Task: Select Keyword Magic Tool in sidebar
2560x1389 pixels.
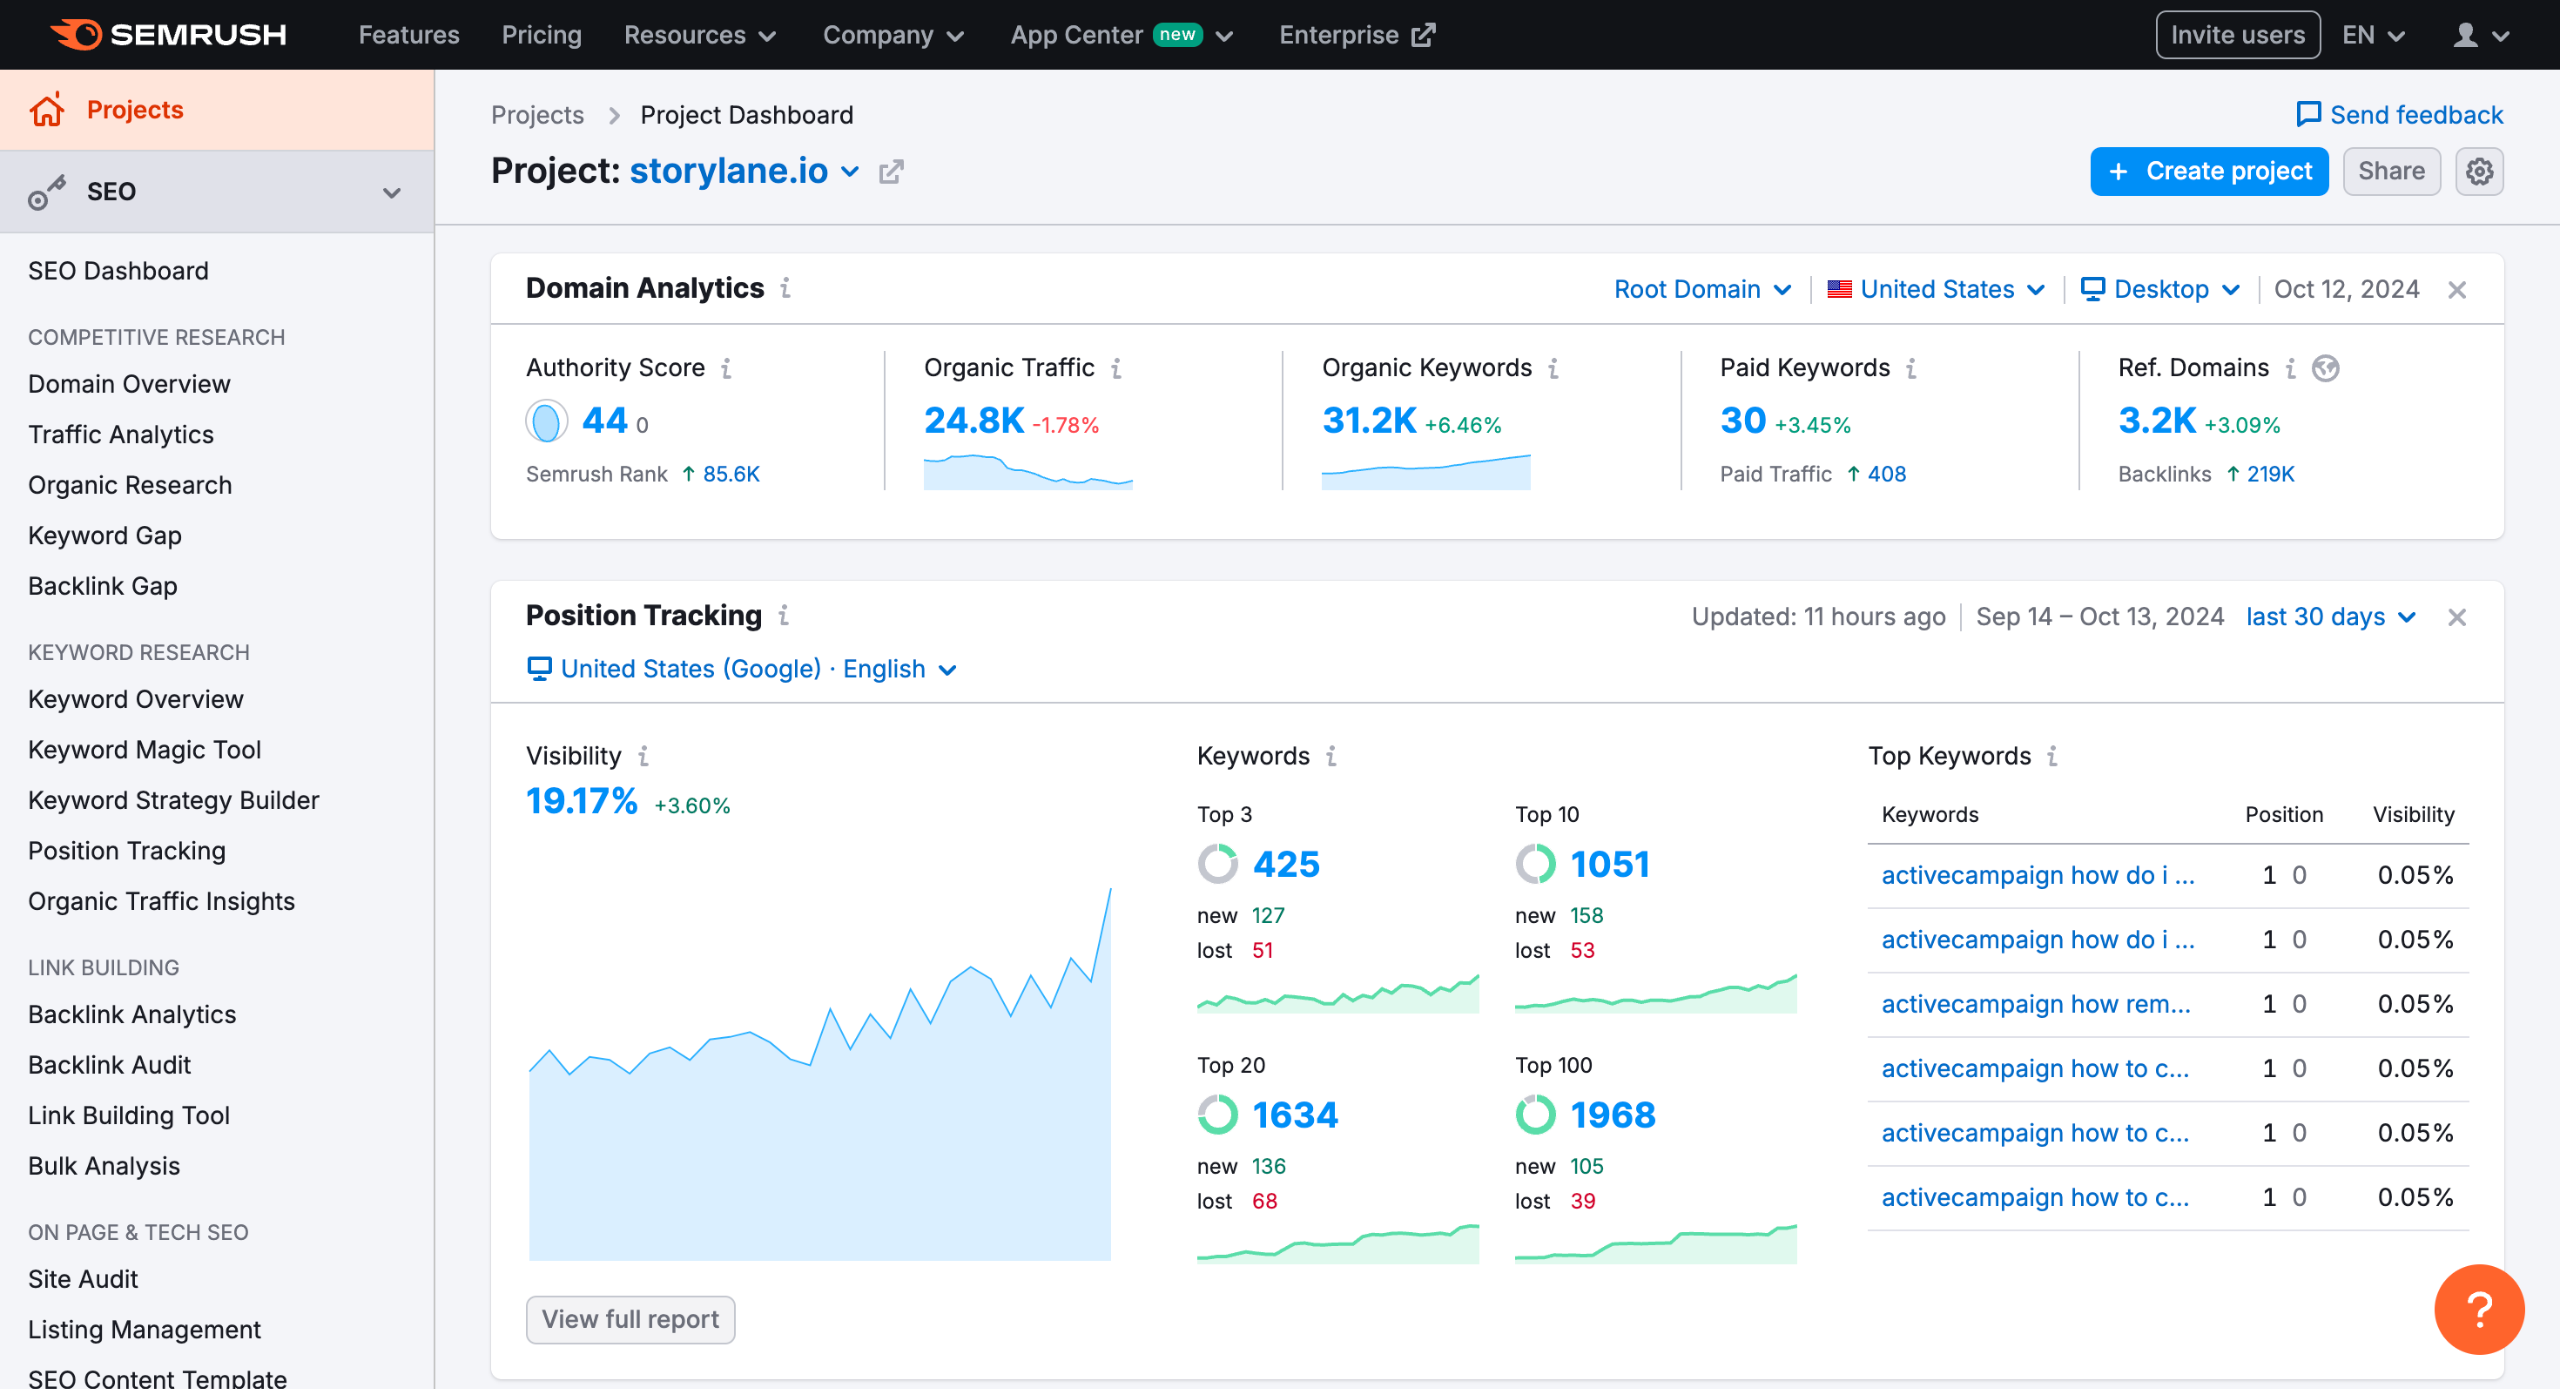Action: 144,750
